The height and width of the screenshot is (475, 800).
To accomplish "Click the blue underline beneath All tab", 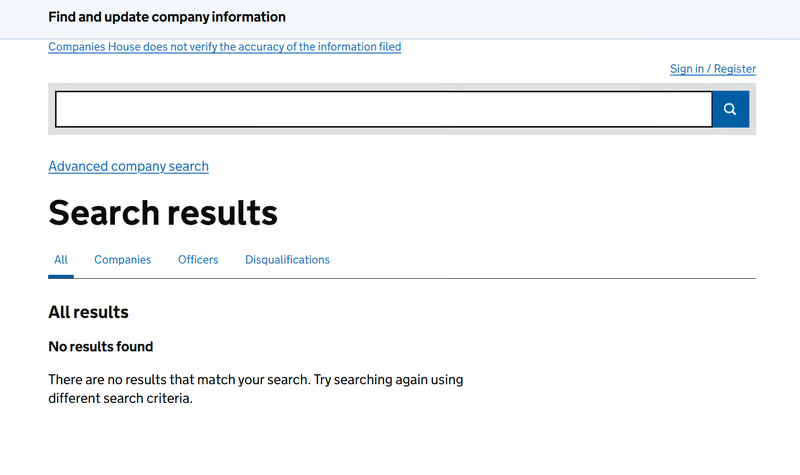I will [61, 276].
